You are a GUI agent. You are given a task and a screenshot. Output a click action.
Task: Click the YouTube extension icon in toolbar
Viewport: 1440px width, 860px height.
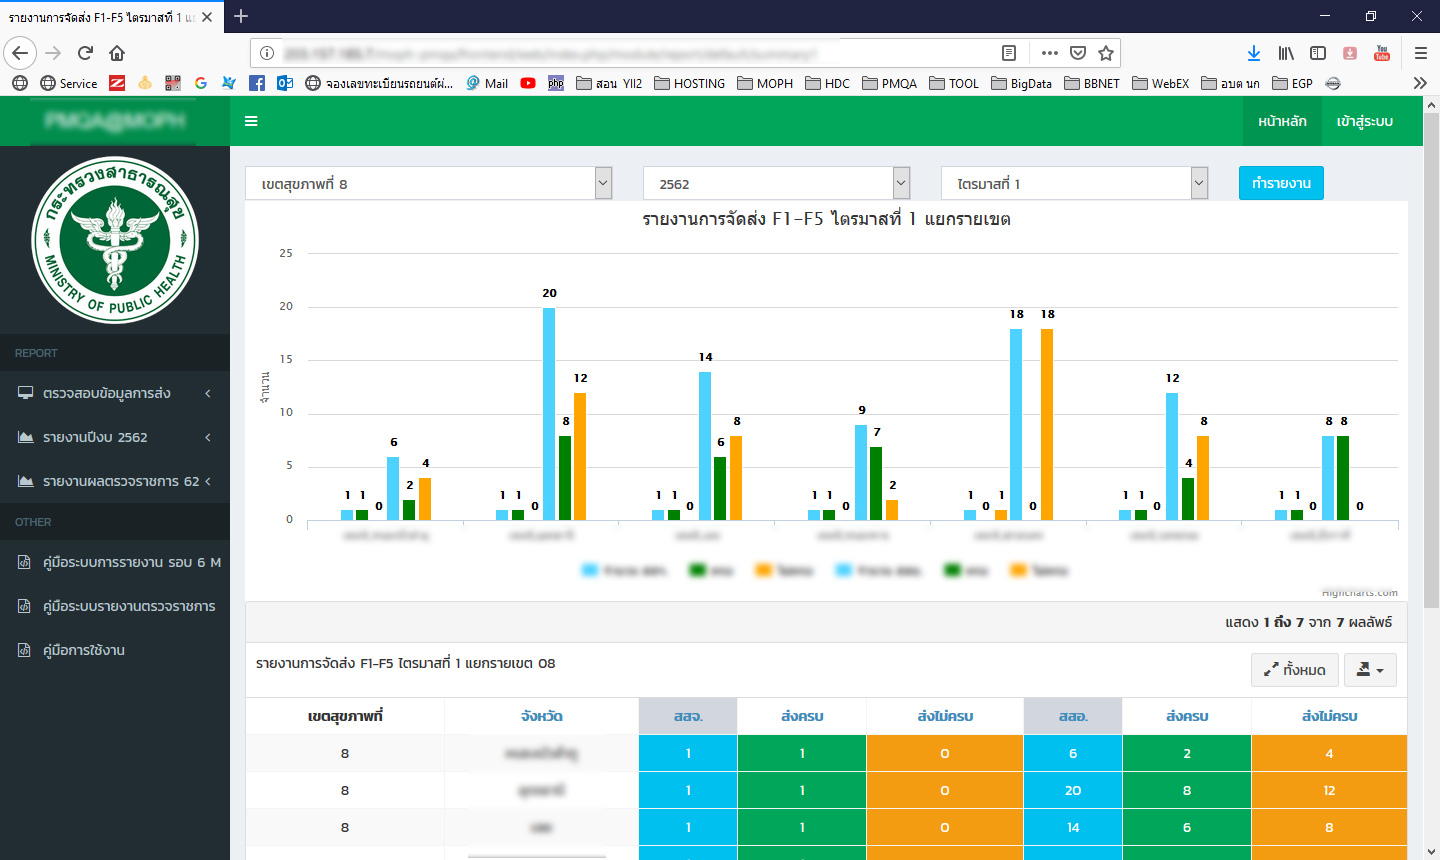tap(1382, 53)
